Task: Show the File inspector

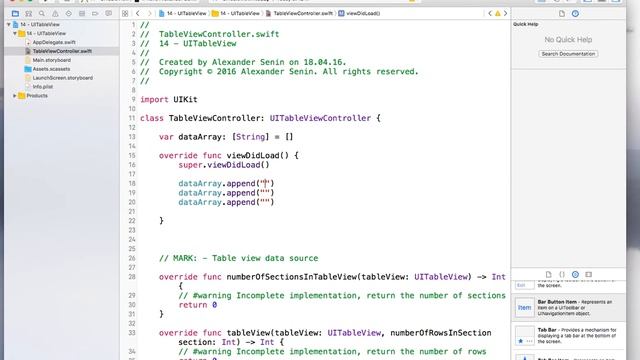Action: click(x=562, y=13)
